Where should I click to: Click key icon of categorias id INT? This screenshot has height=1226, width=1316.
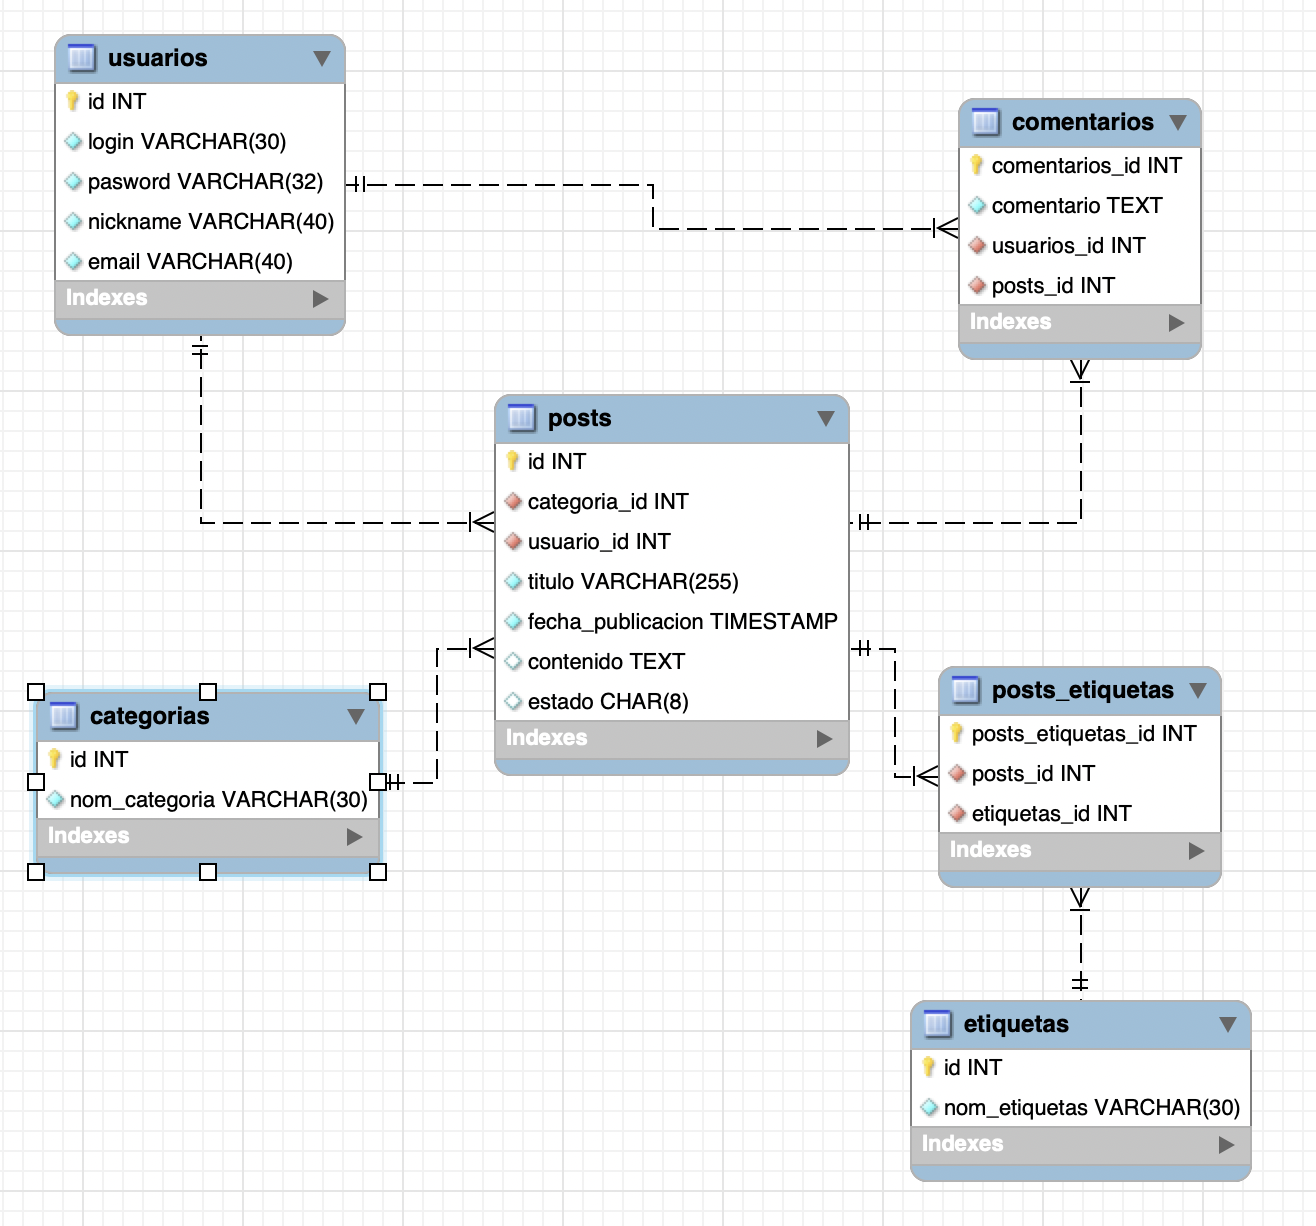(x=54, y=759)
